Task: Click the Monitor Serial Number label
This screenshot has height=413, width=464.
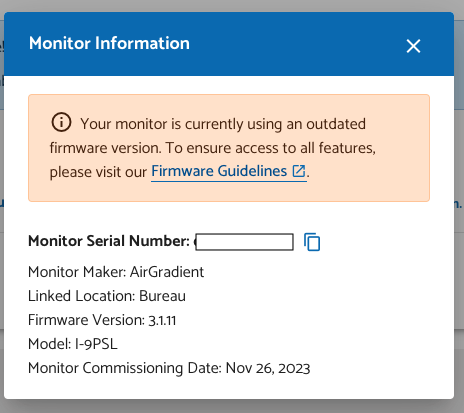Action: click(109, 241)
